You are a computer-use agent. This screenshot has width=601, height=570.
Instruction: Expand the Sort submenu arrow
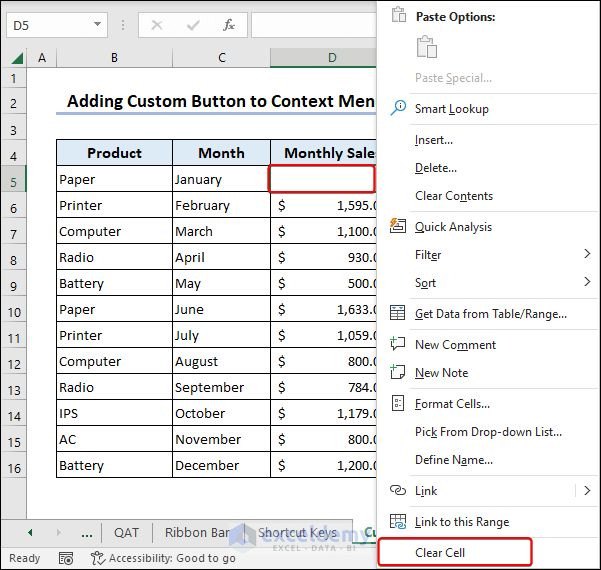click(587, 282)
